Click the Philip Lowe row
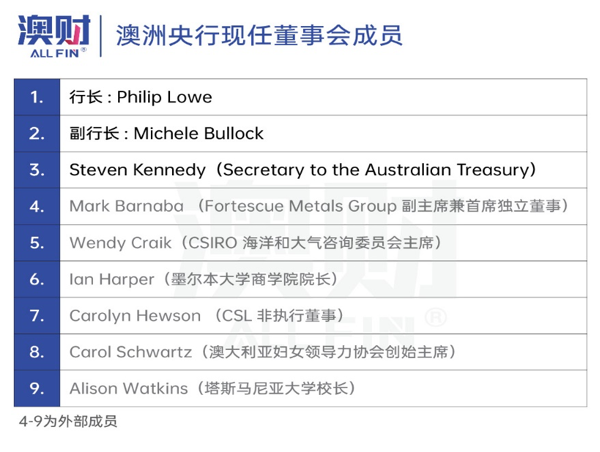600x452 pixels. [323, 97]
